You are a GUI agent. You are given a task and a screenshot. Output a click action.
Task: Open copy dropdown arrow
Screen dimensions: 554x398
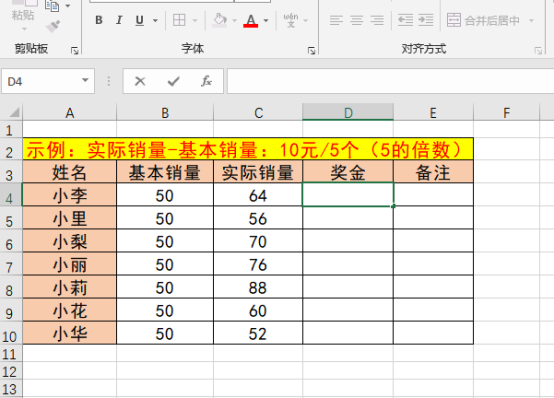pos(67,6)
